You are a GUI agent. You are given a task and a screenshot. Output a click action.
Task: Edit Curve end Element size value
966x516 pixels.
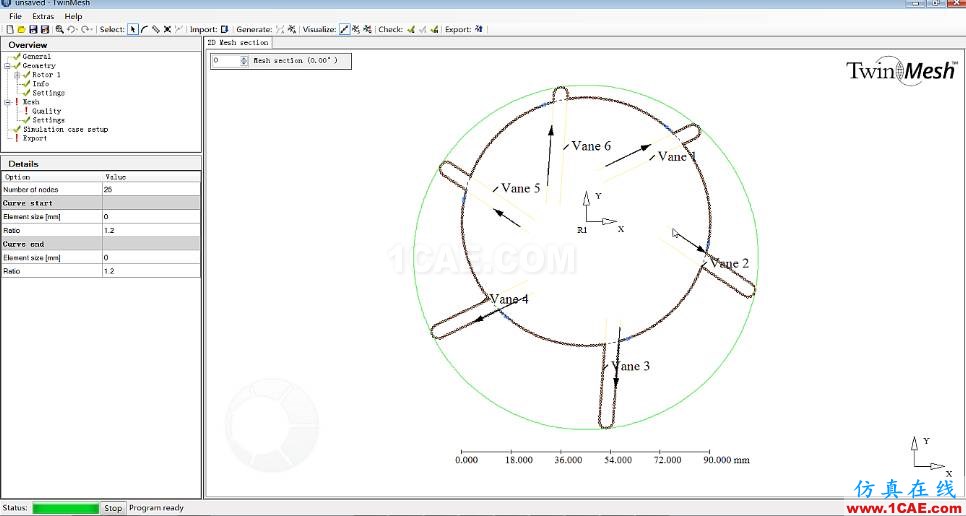point(151,257)
